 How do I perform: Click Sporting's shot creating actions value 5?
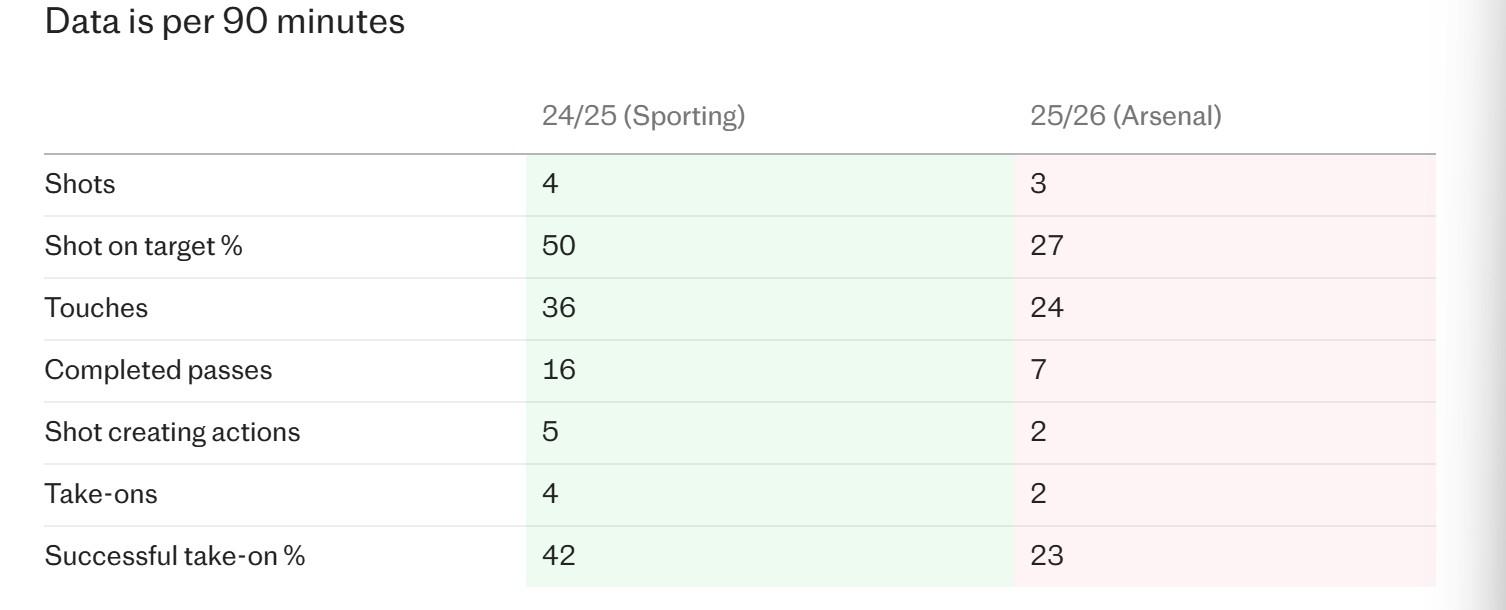[550, 432]
